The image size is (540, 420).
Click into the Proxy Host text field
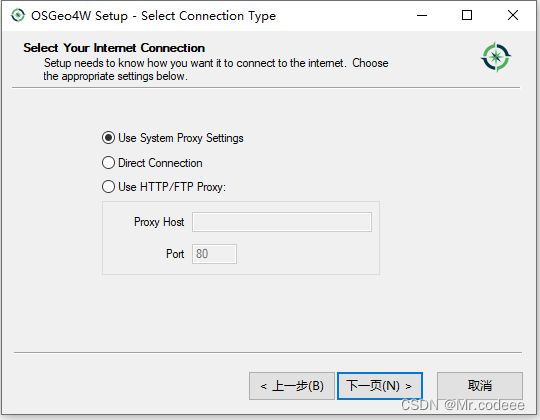(x=282, y=222)
